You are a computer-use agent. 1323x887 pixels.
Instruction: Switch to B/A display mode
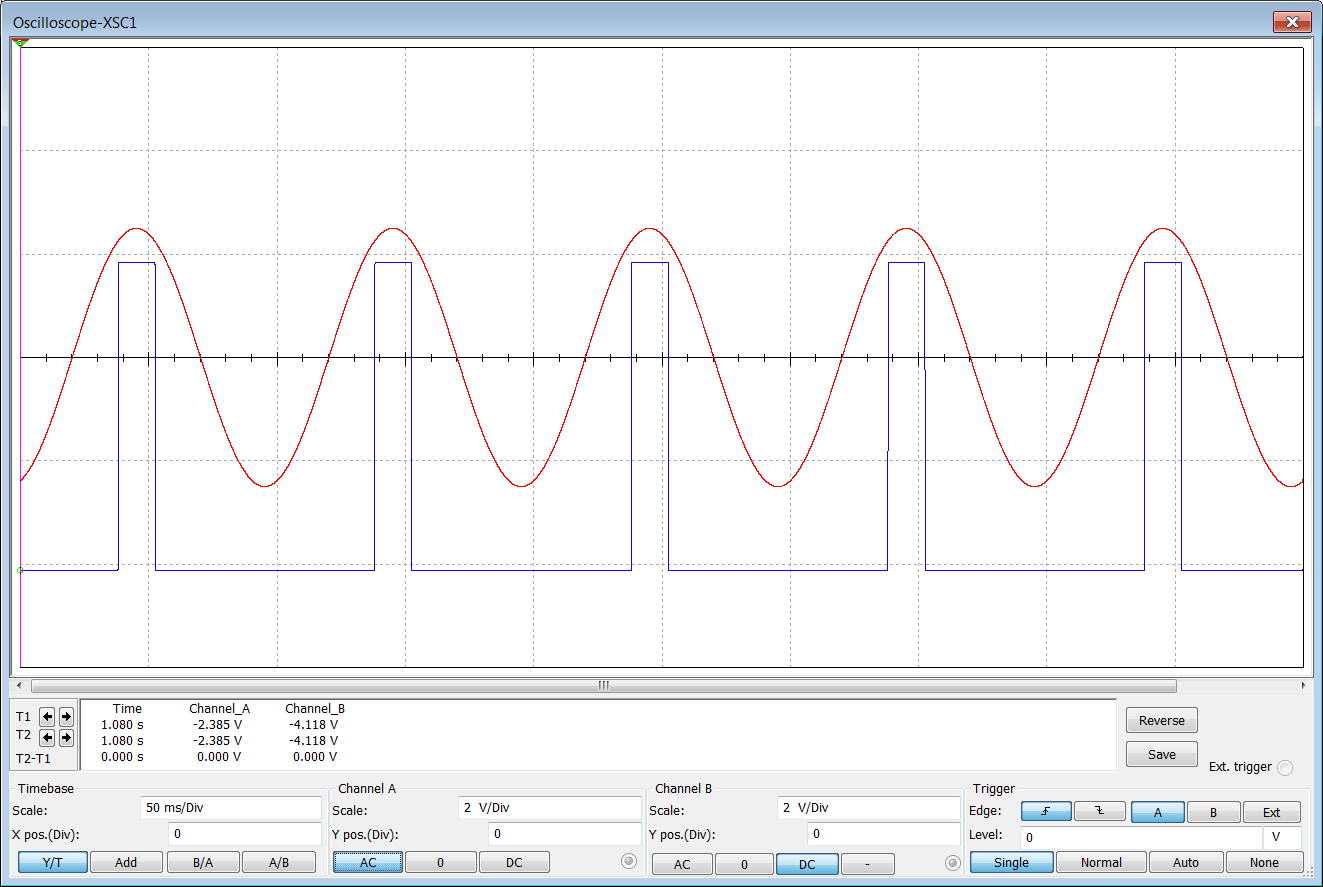tap(202, 861)
